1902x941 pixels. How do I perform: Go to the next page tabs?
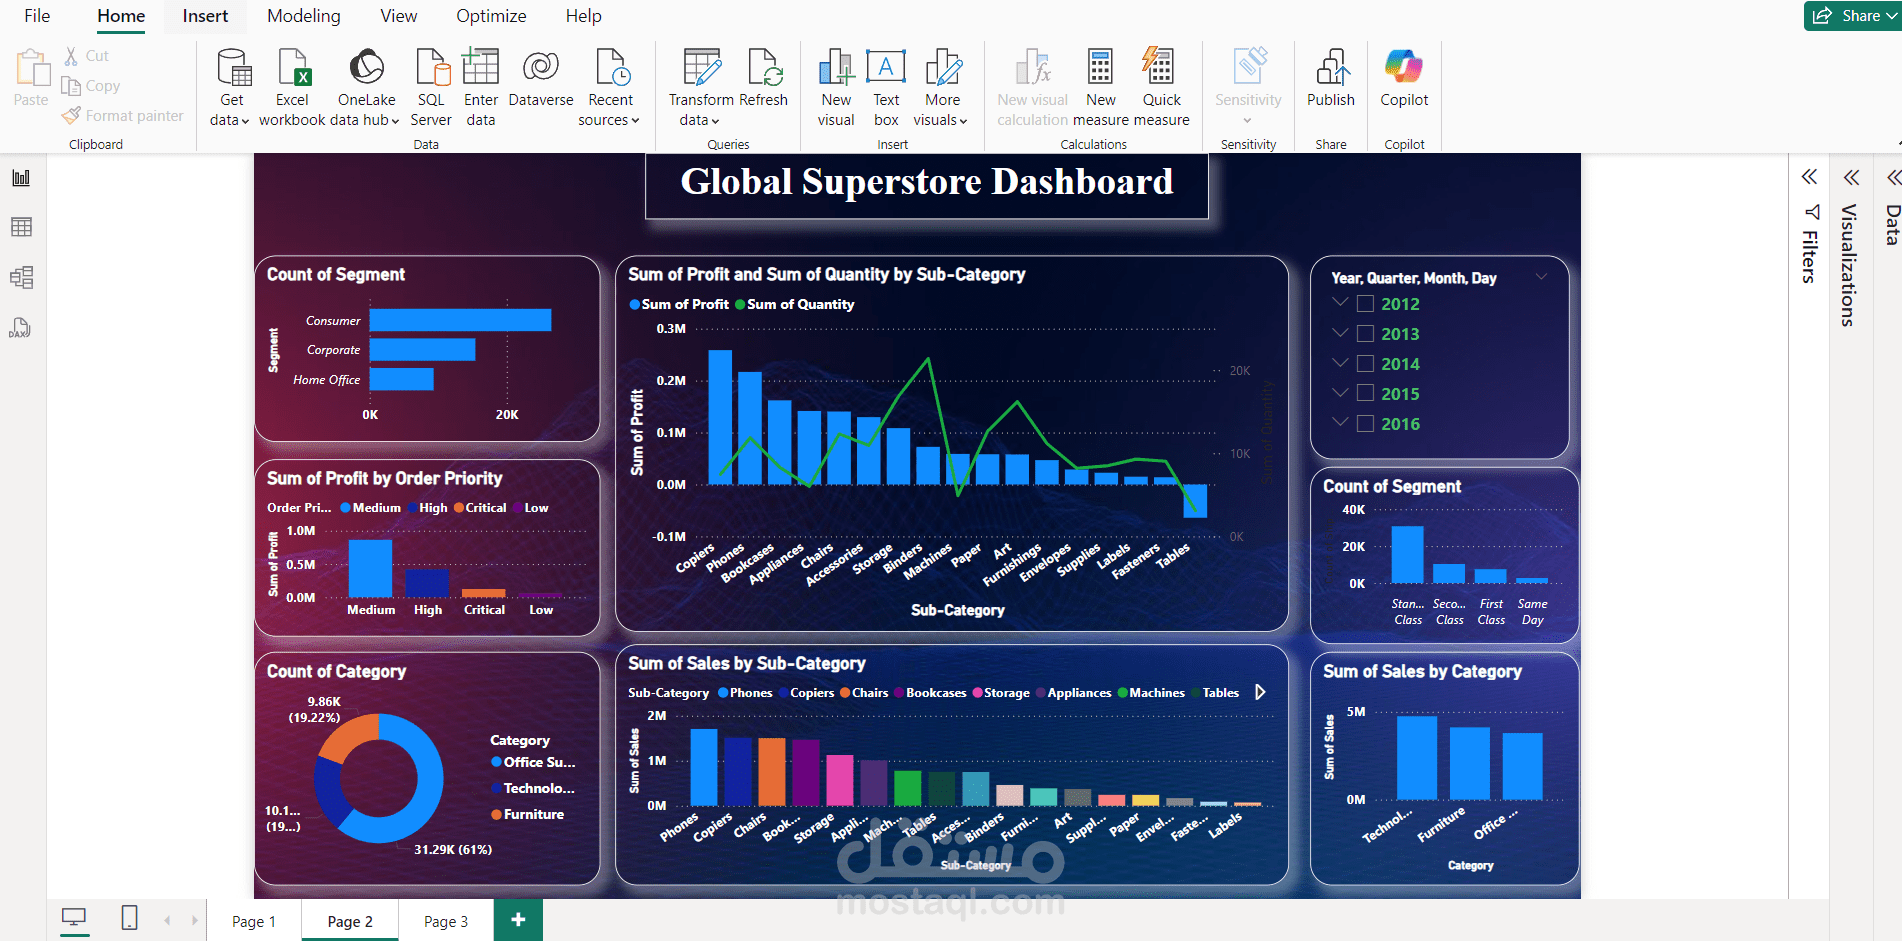pos(194,920)
